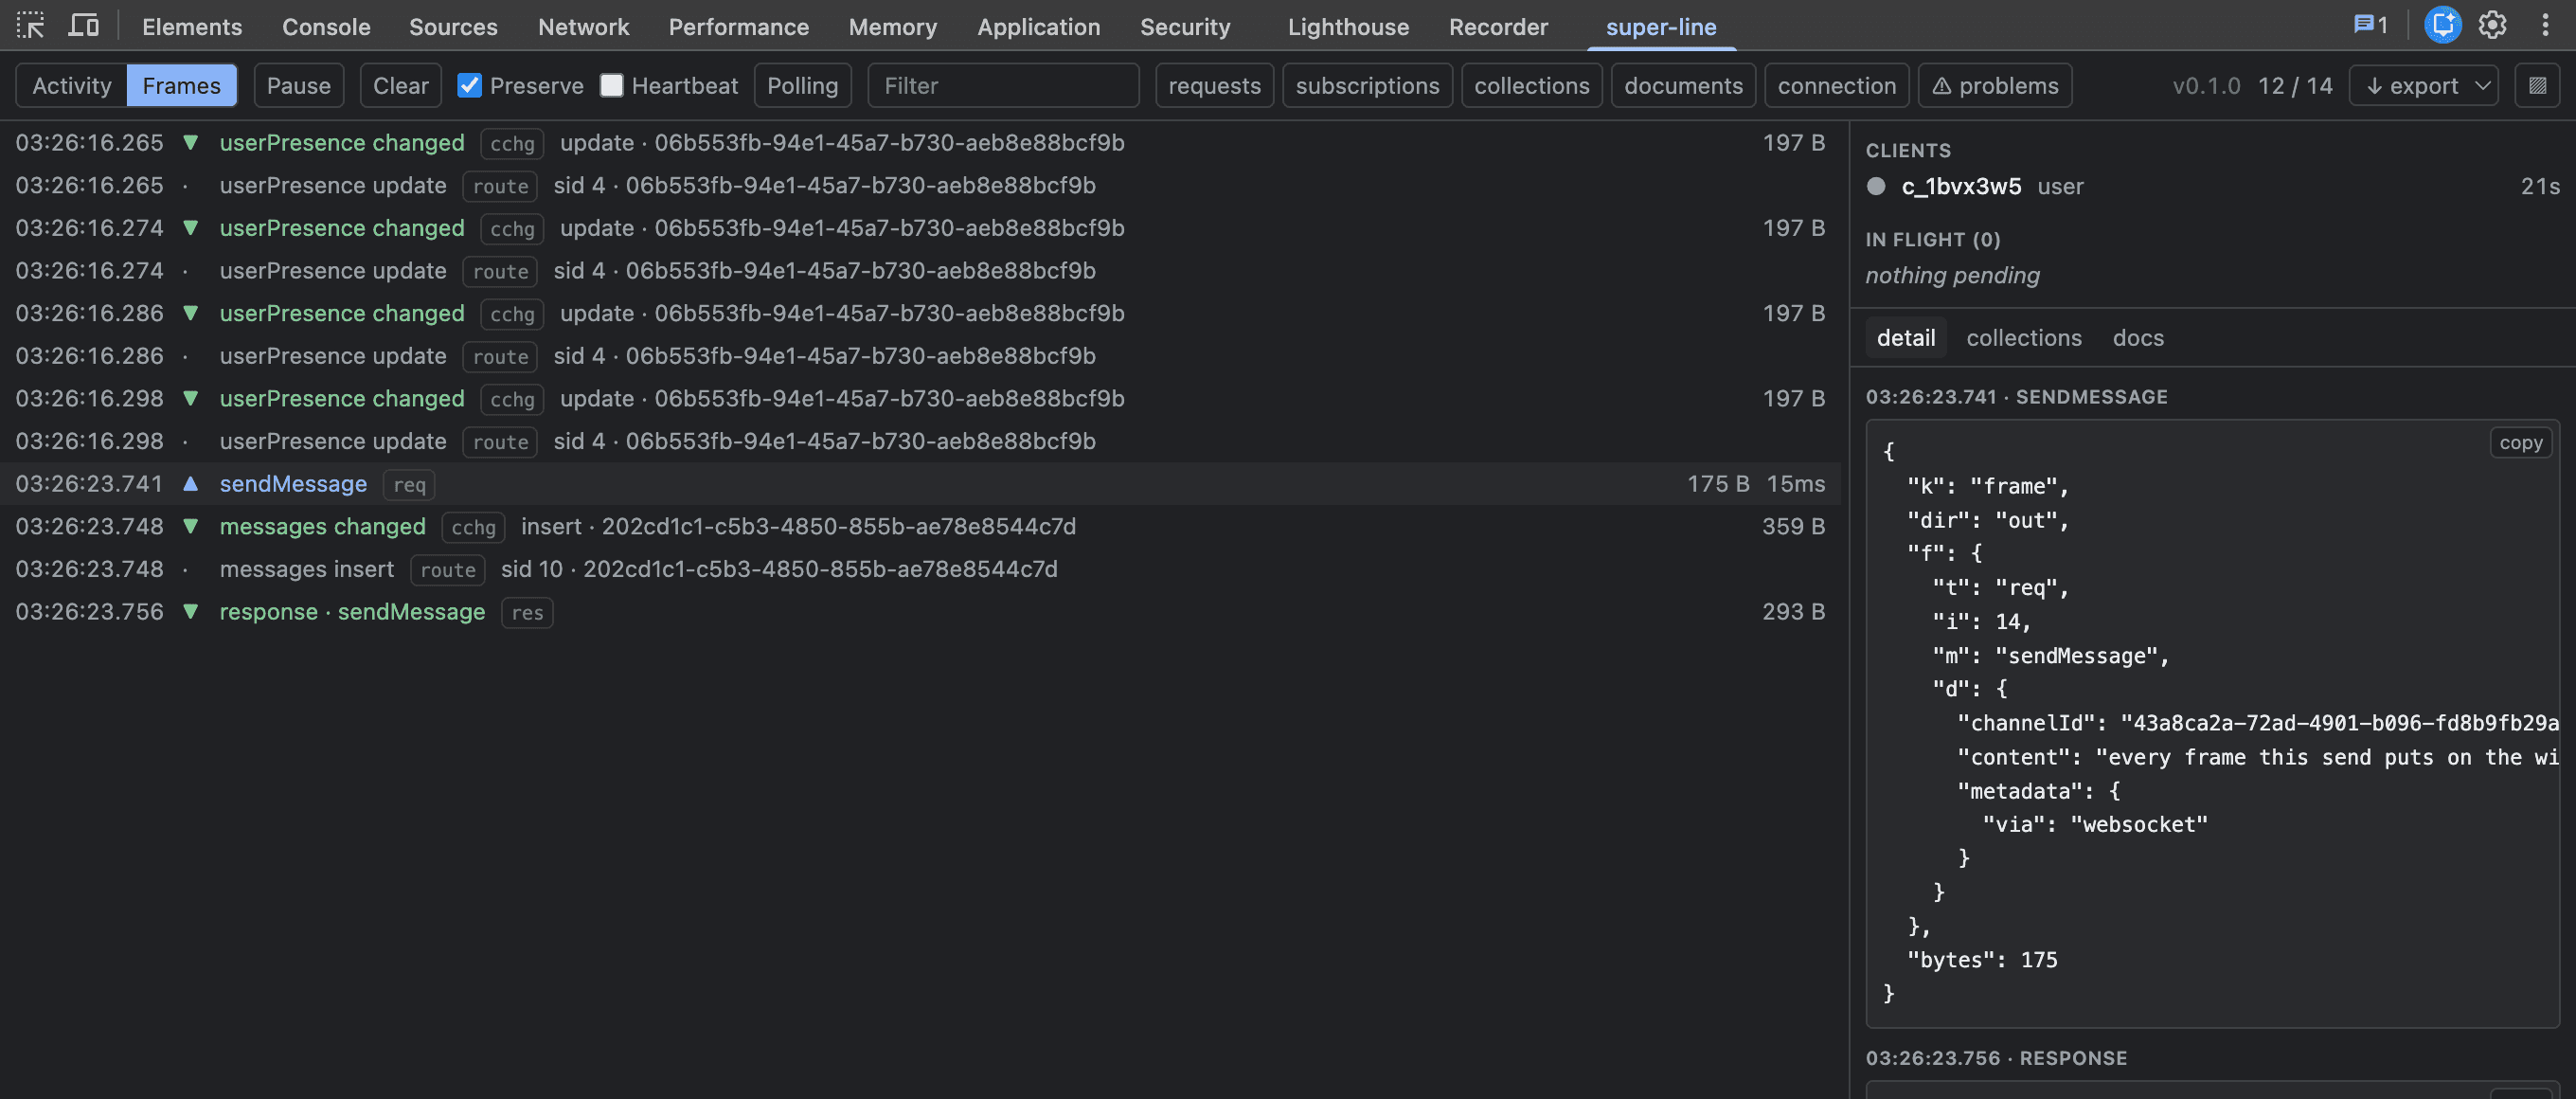
Task: Switch to Activity view
Action: tap(72, 86)
